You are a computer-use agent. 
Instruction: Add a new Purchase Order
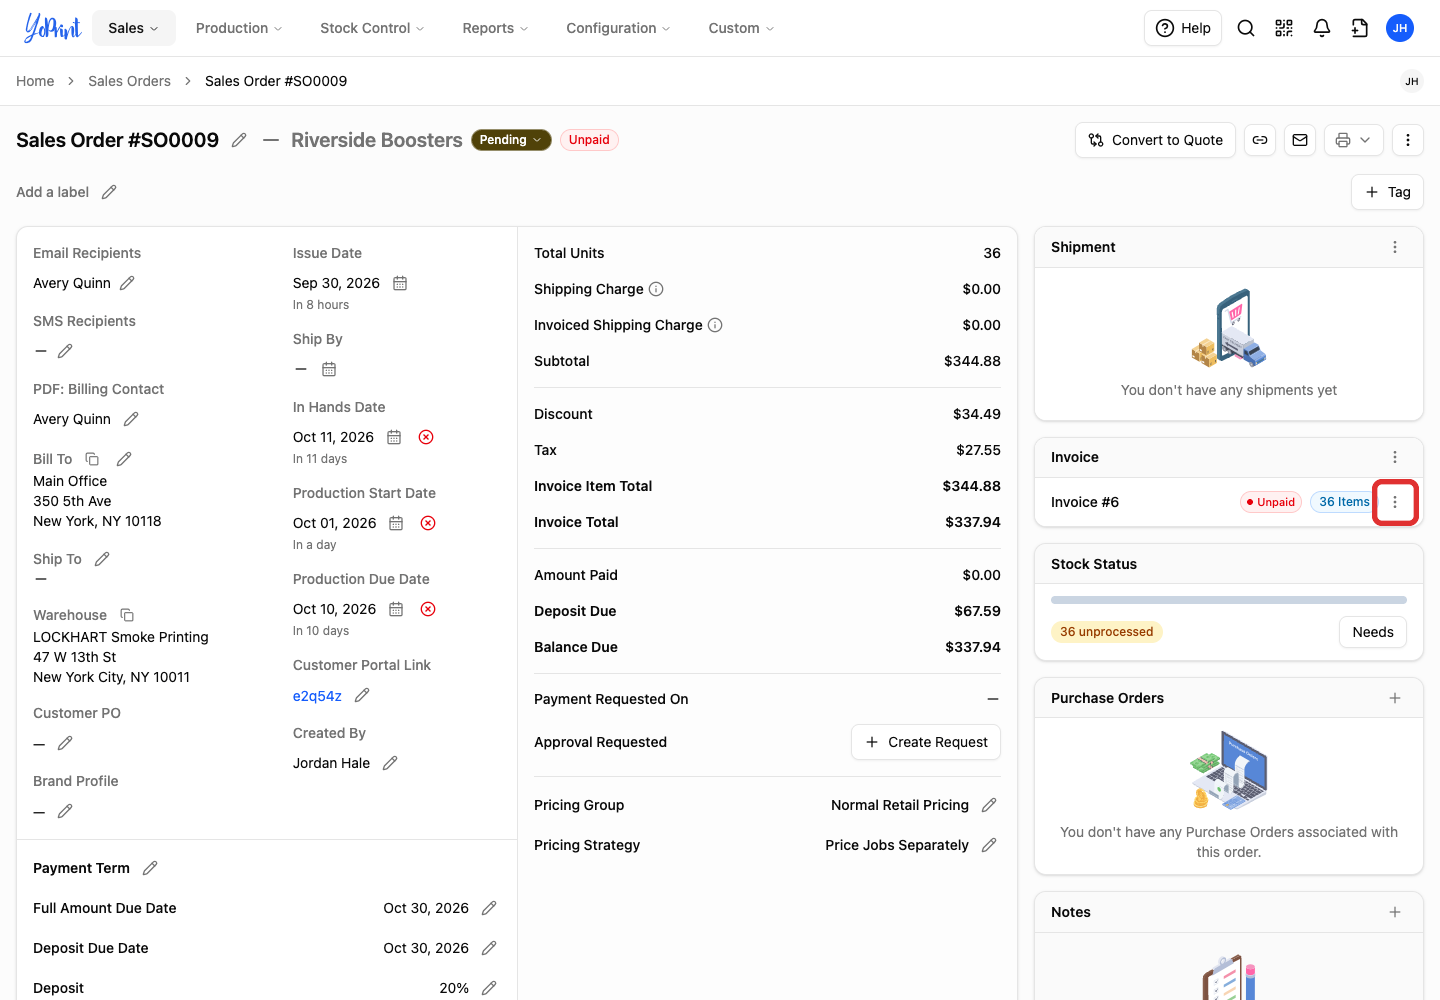(1395, 698)
